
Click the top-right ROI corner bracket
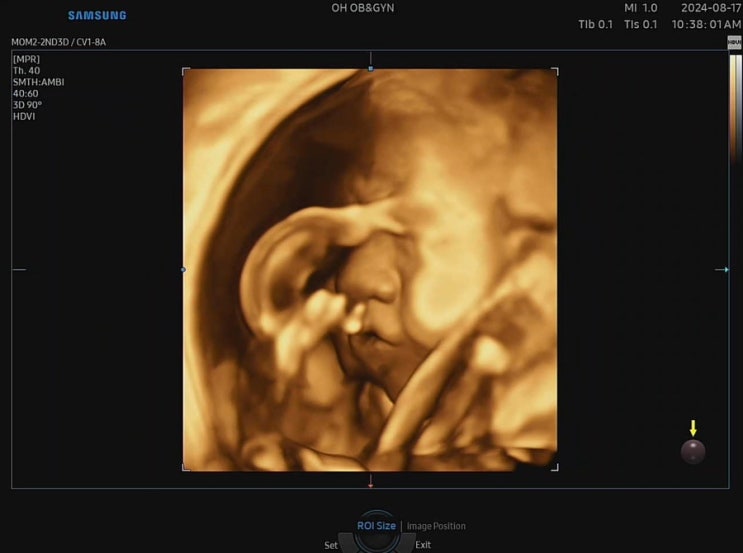(554, 71)
